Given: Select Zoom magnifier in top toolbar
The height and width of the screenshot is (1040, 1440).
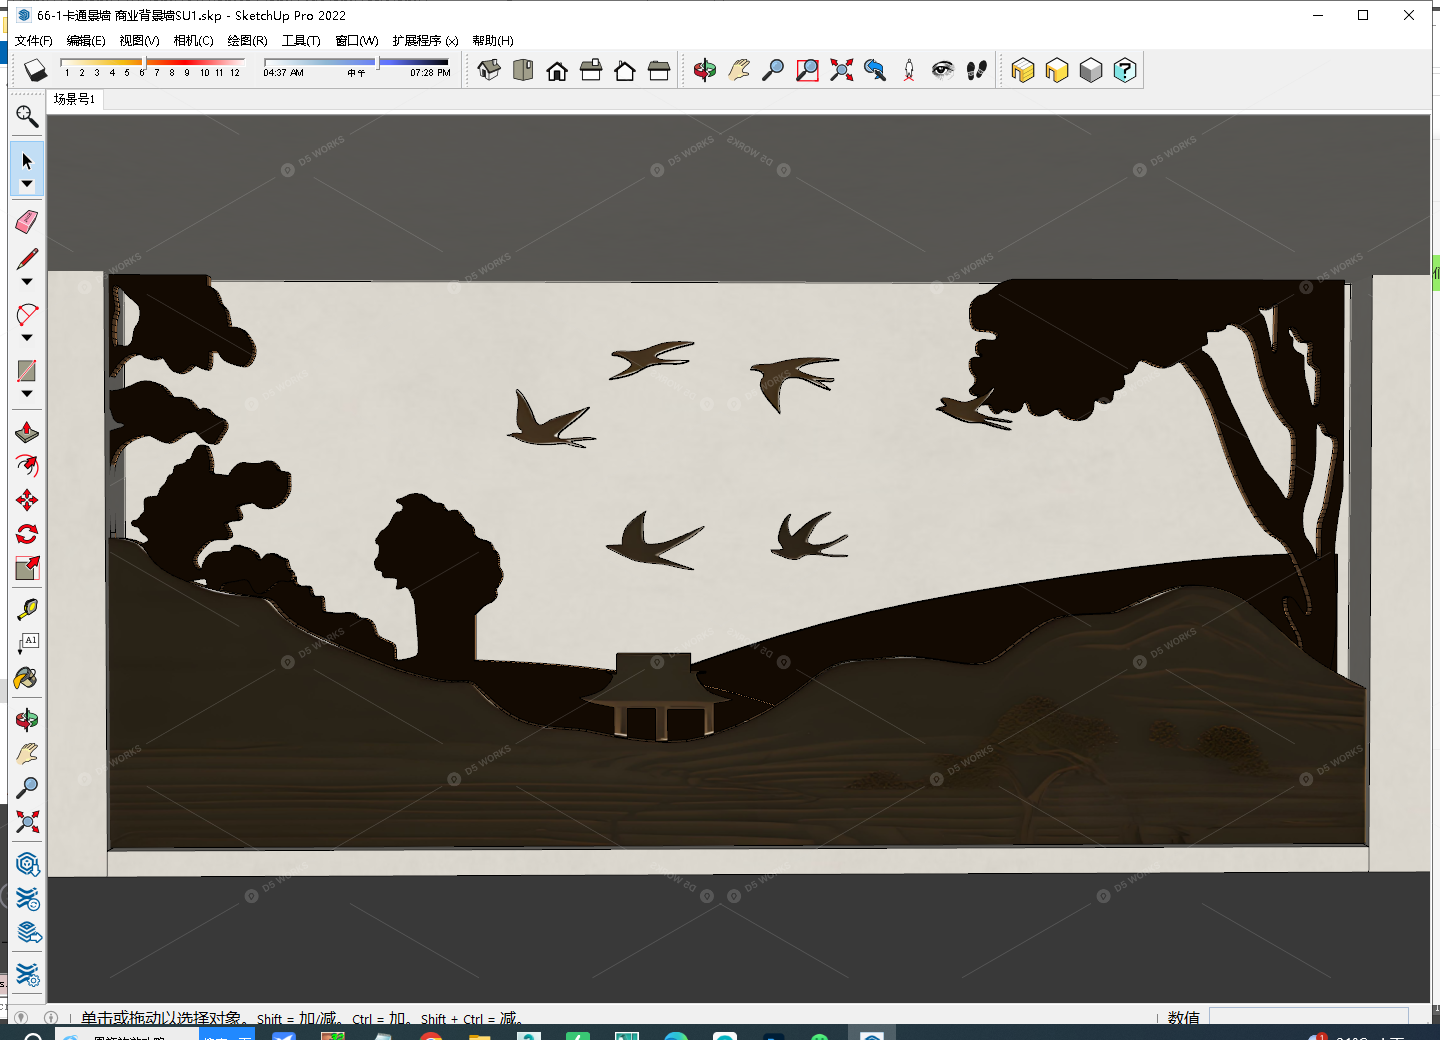Looking at the screenshot, I should 773,70.
